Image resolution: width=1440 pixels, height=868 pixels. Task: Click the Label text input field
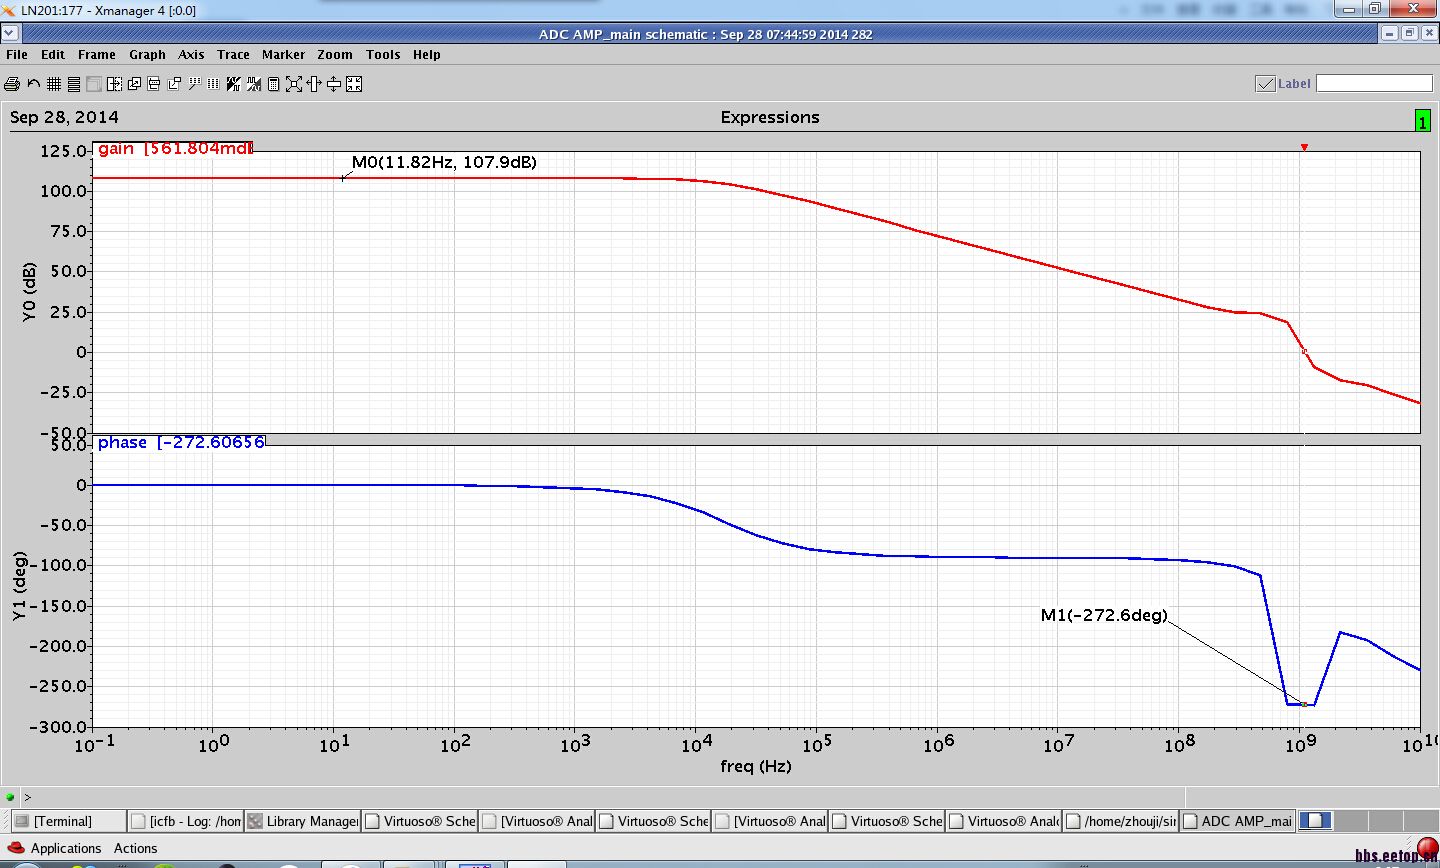1374,83
